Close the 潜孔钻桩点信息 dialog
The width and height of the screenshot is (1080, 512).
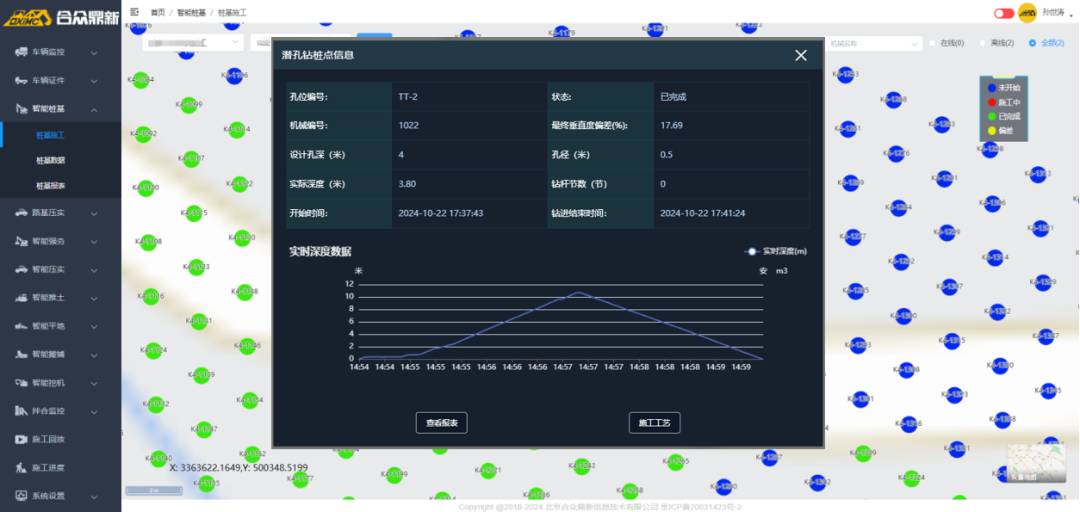(x=801, y=56)
